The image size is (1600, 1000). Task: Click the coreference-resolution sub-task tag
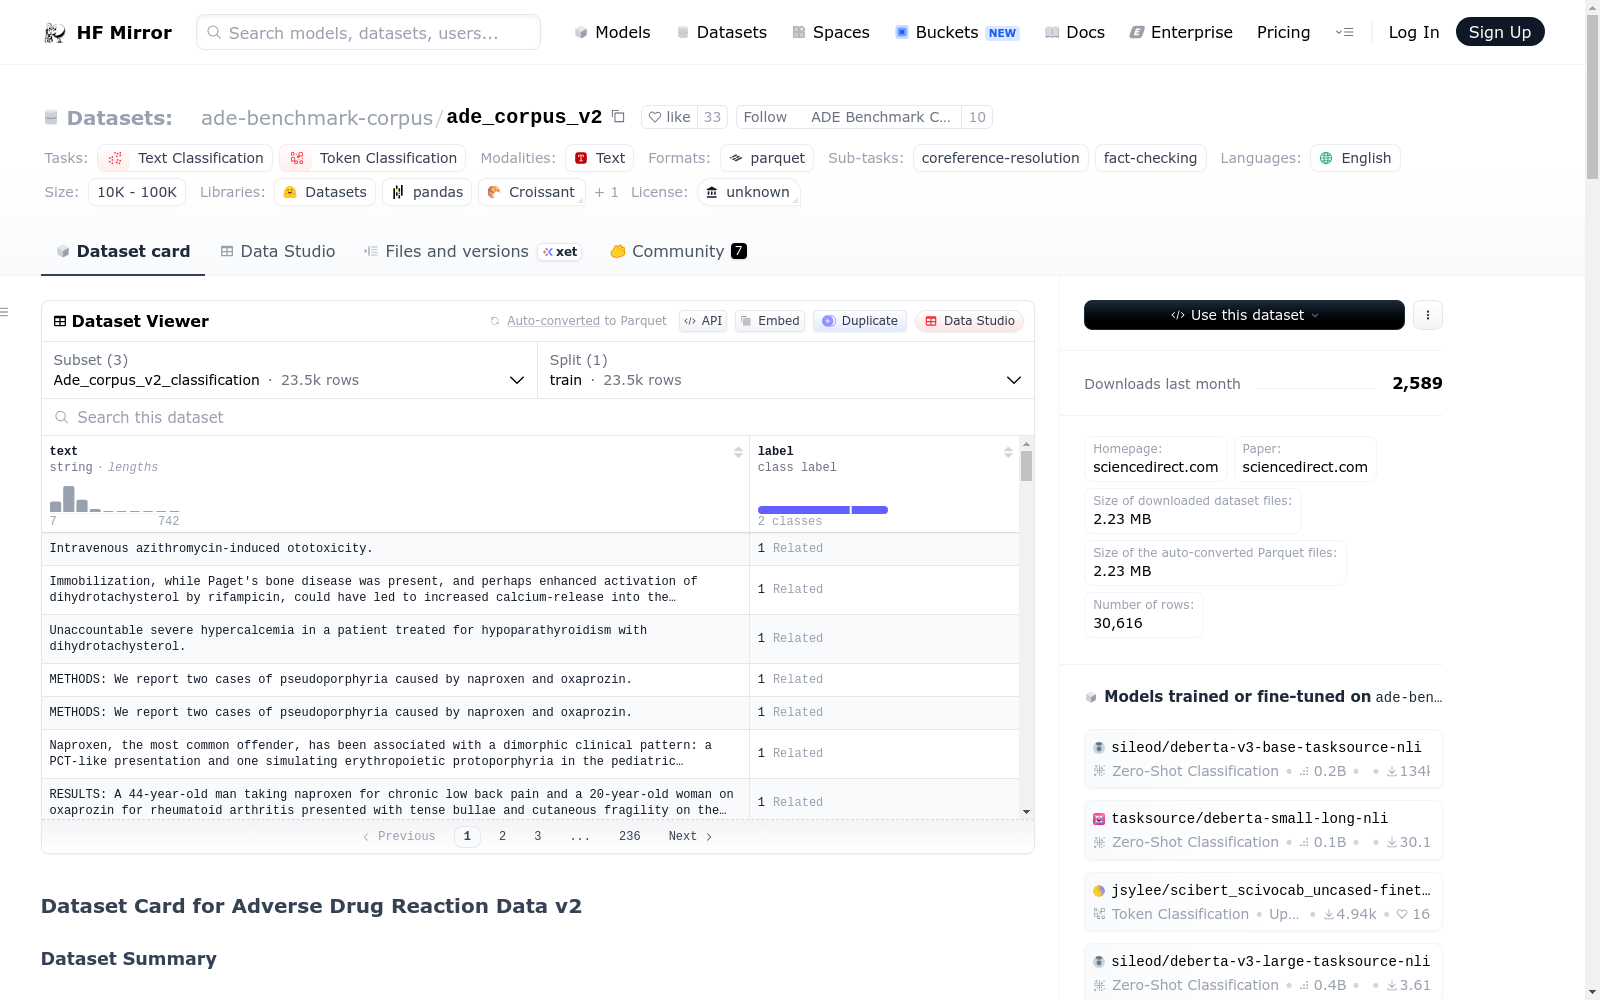tap(1000, 158)
